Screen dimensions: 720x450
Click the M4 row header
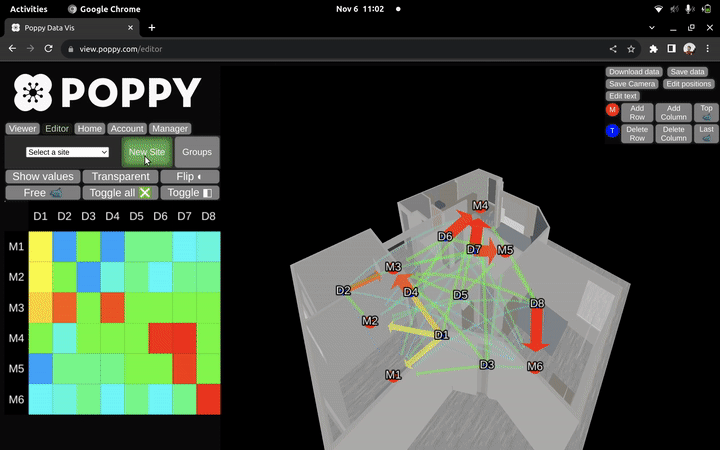17,338
